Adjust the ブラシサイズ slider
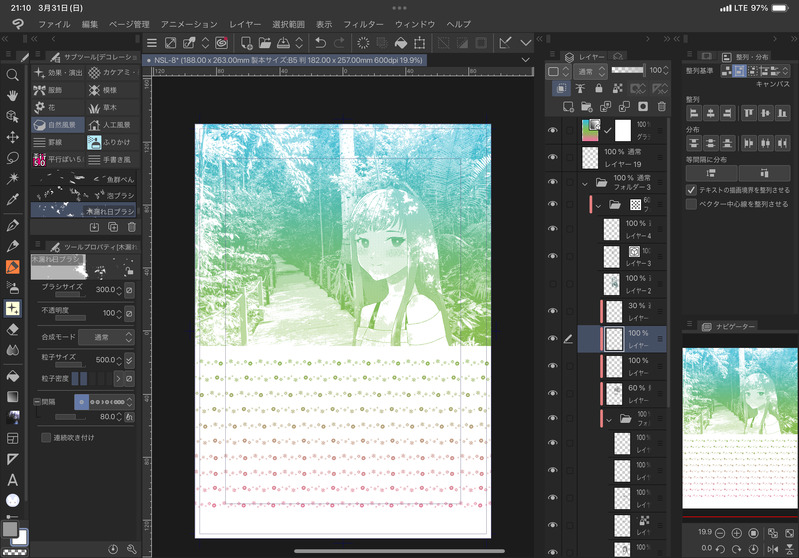This screenshot has width=799, height=558. click(x=71, y=295)
